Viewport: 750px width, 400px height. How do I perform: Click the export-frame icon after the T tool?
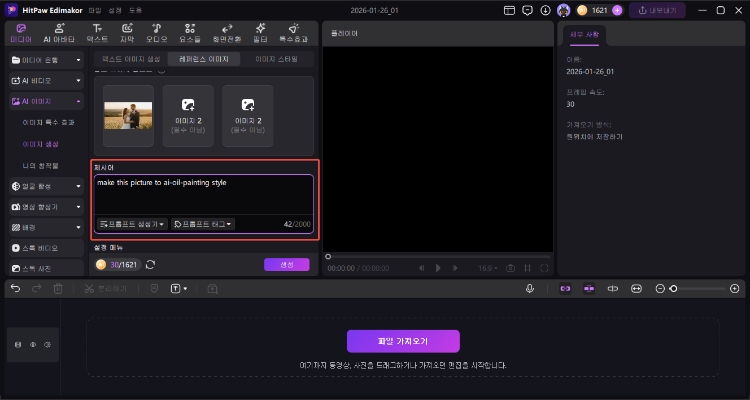(212, 289)
